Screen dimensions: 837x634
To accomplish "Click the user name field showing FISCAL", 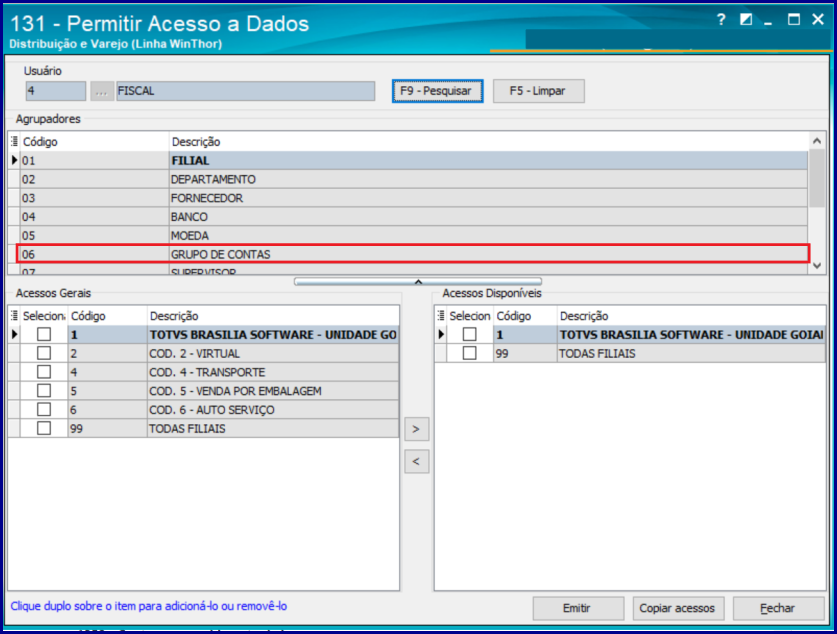I will 246,91.
